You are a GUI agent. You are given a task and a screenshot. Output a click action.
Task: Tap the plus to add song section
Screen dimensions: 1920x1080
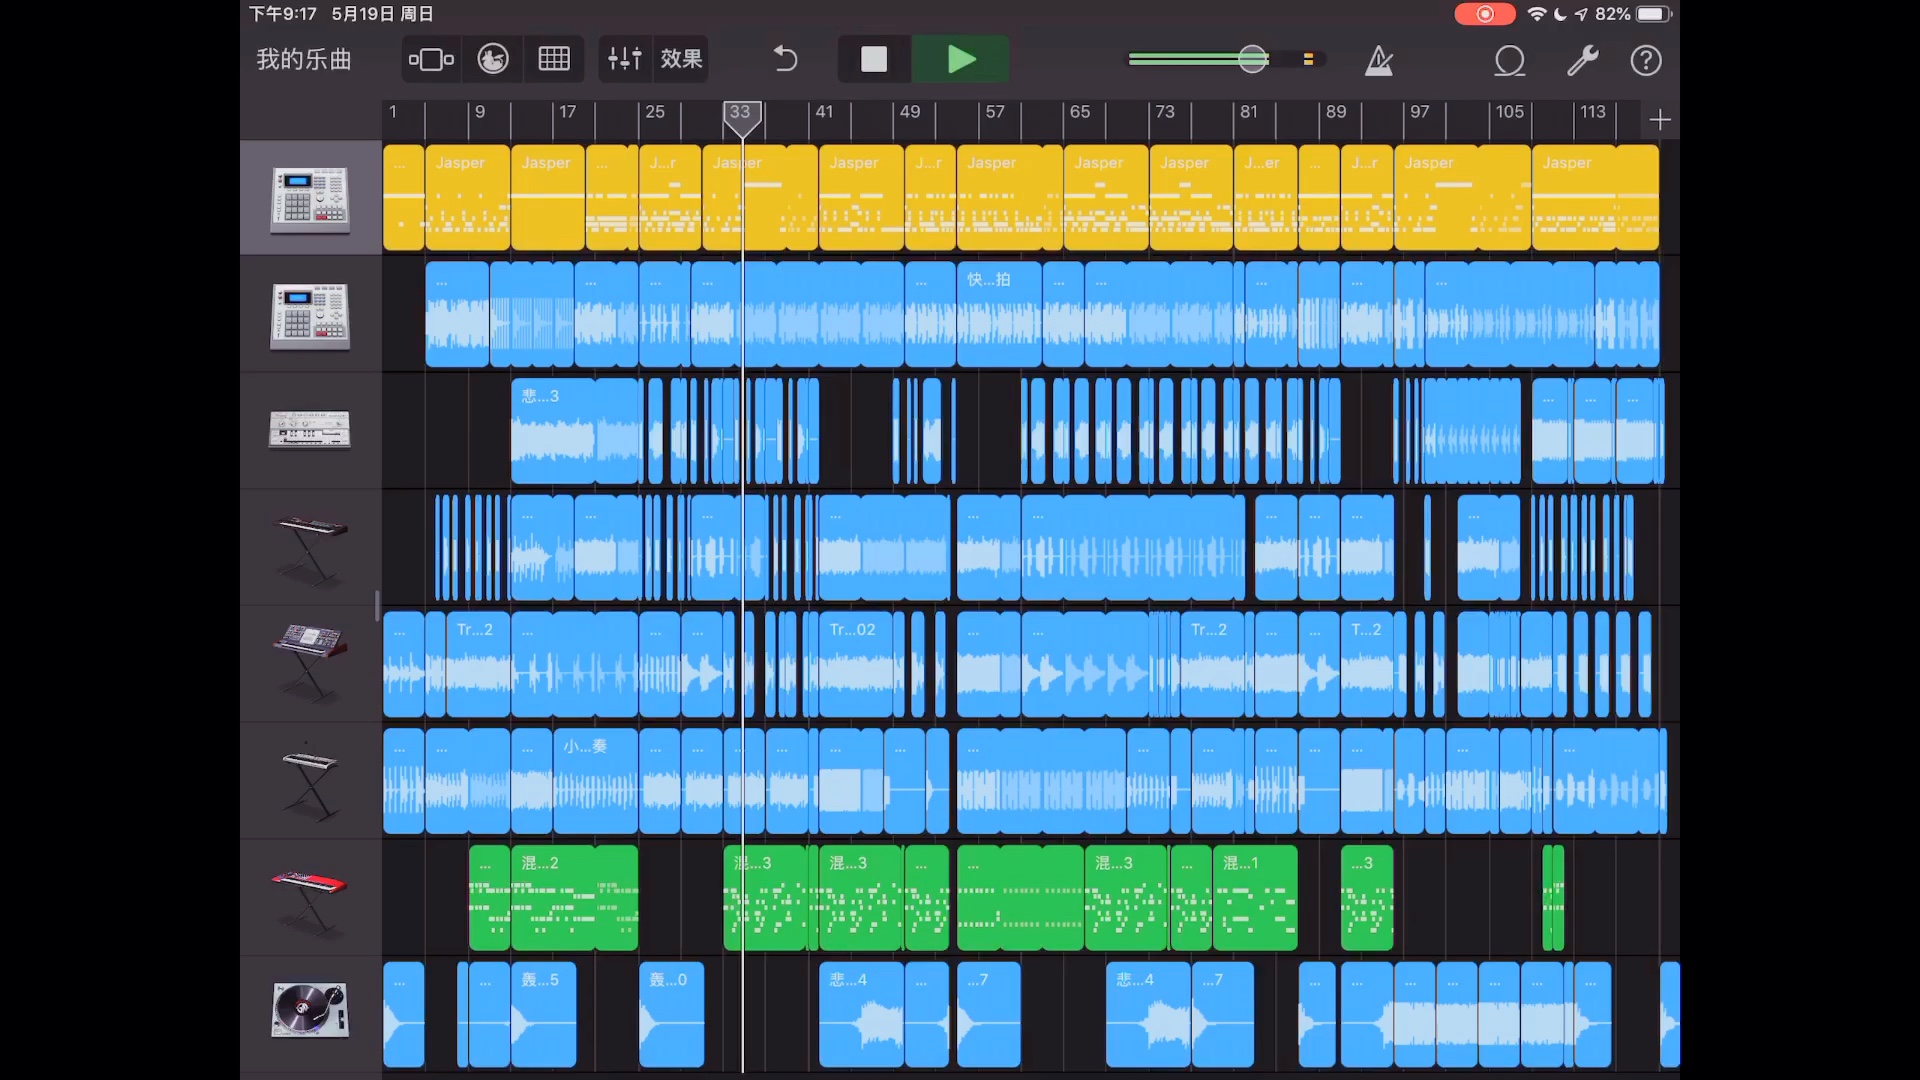[1660, 120]
